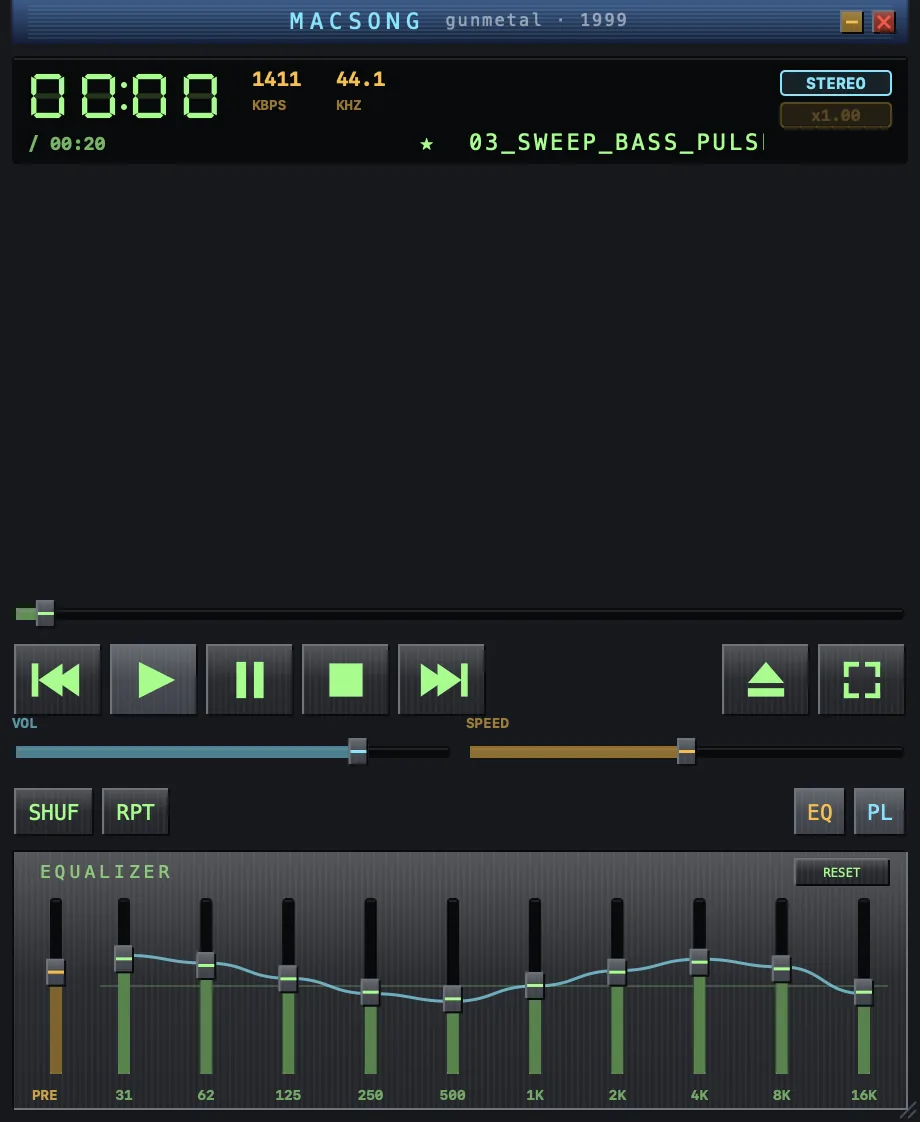920x1122 pixels.
Task: Click the previous track button
Action: [x=57, y=679]
